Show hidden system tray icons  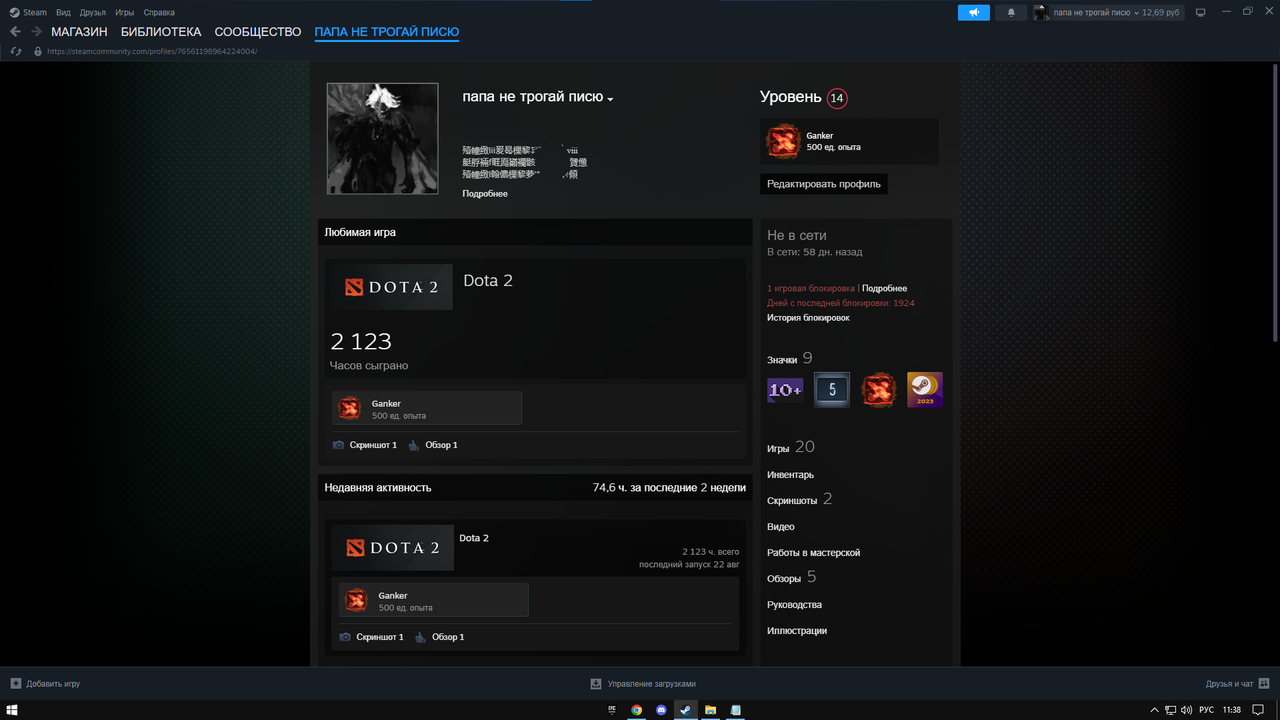click(x=1154, y=710)
